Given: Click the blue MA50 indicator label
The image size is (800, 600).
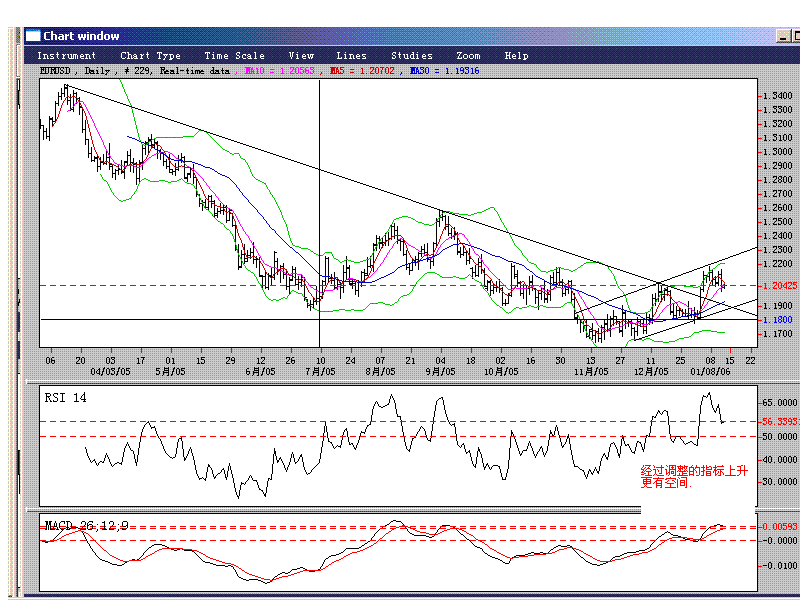Looking at the screenshot, I should coord(444,71).
